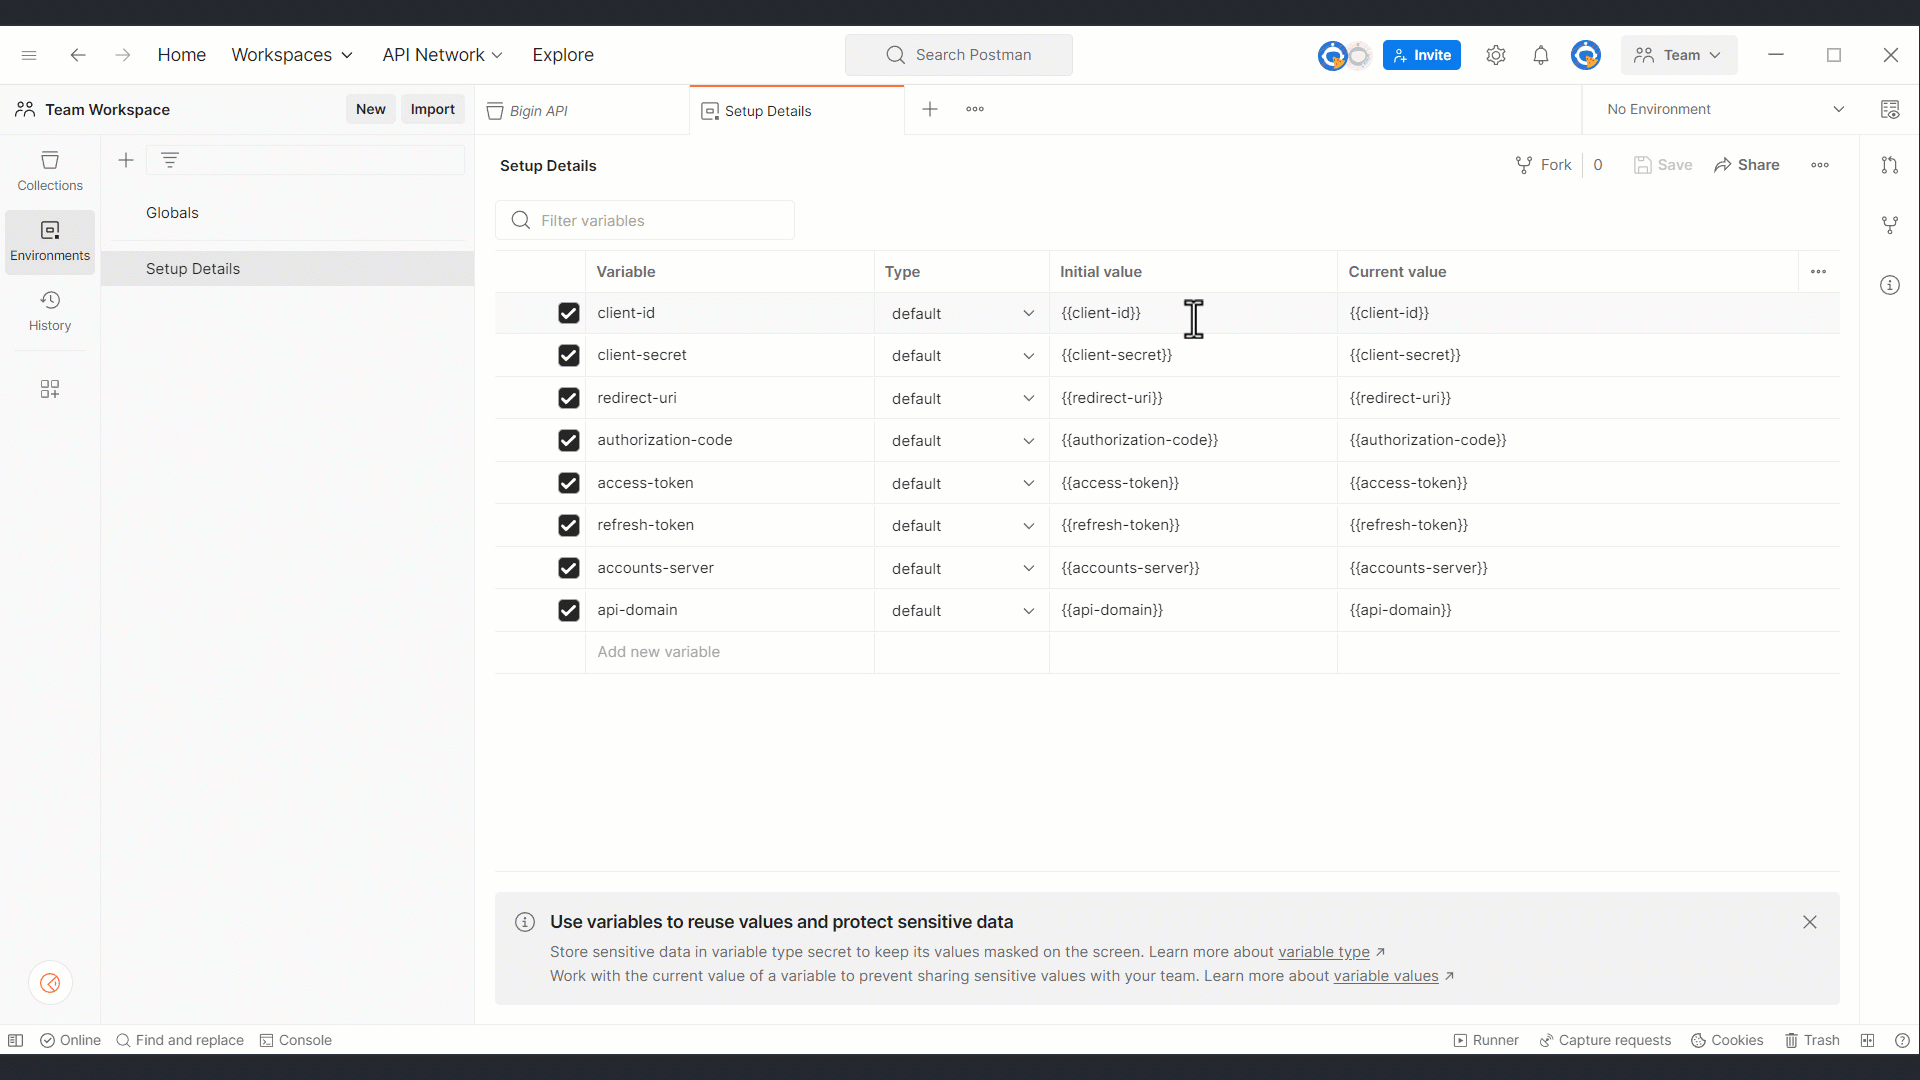The height and width of the screenshot is (1080, 1920).
Task: Open the History panel
Action: [x=49, y=312]
